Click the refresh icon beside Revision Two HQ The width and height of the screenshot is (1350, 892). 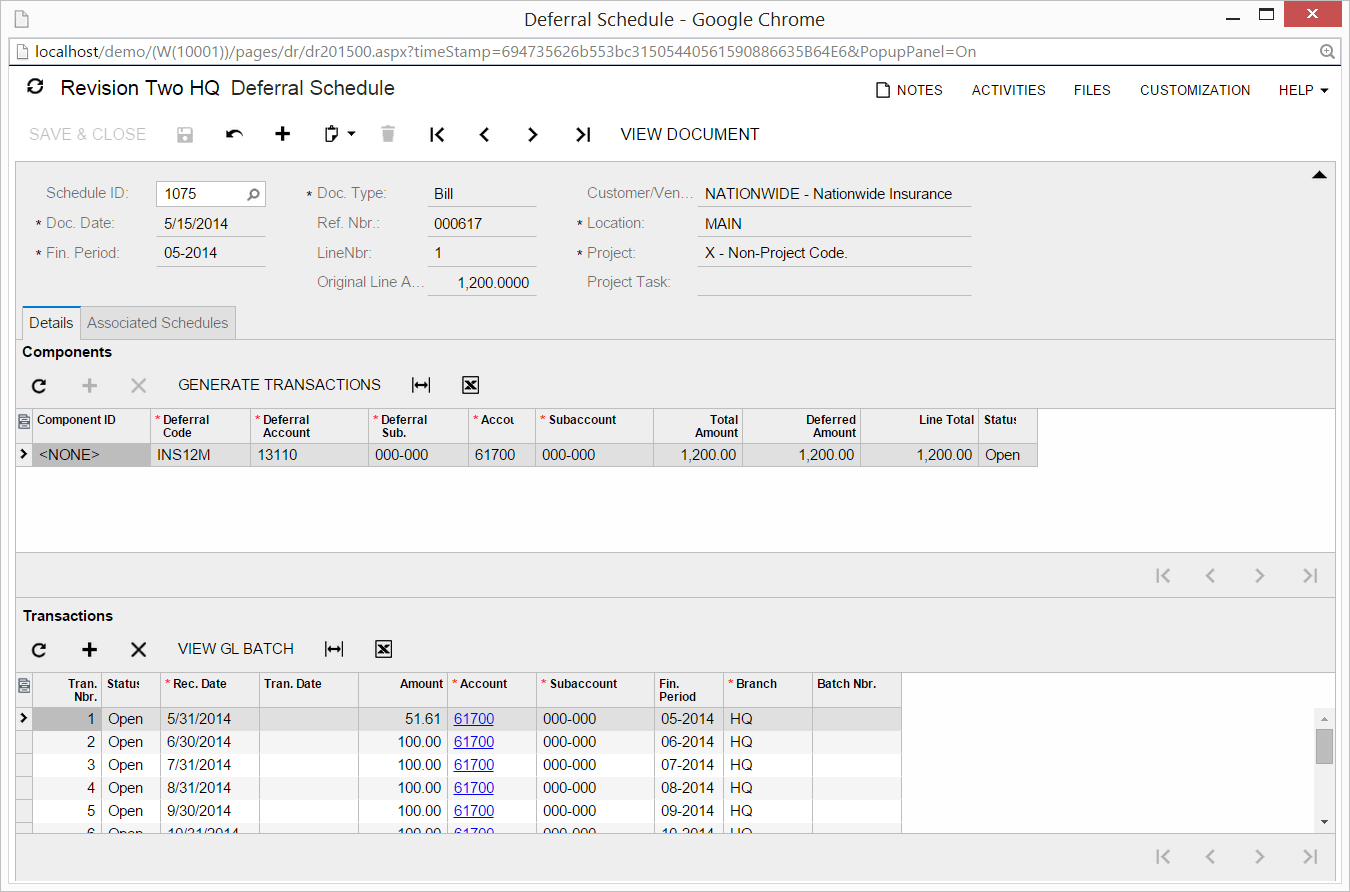pos(35,87)
